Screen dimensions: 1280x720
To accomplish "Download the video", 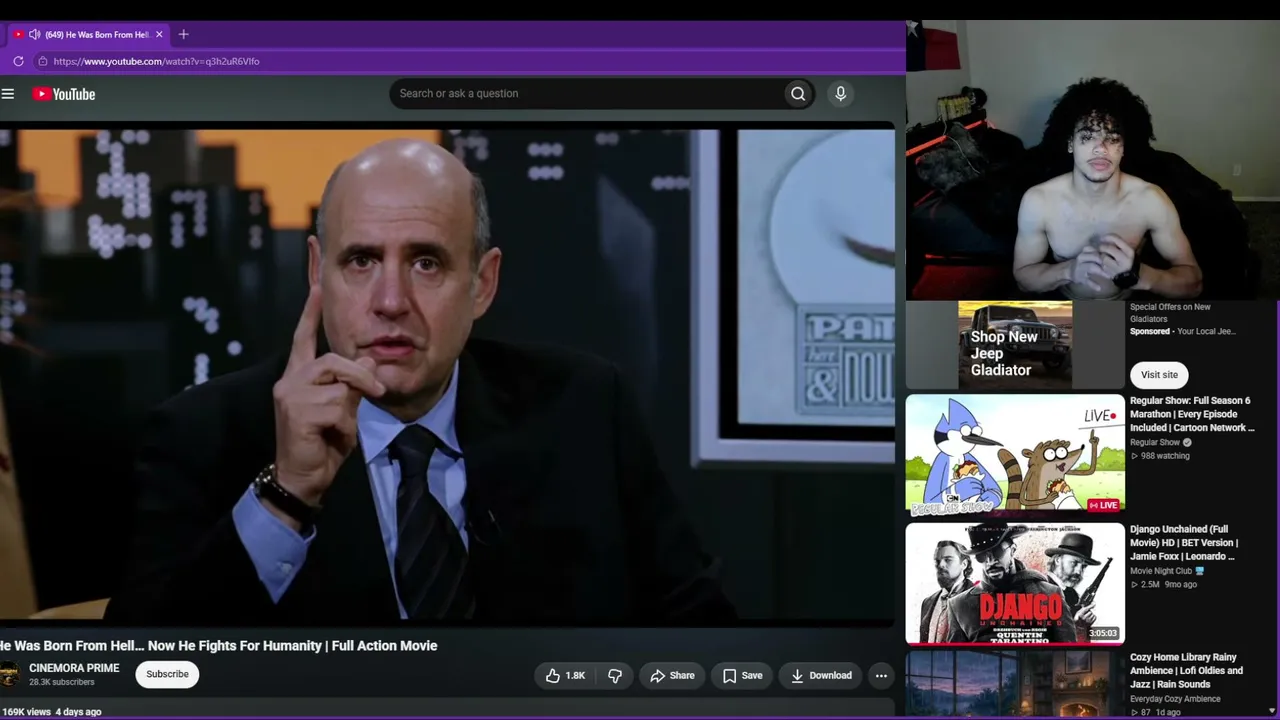I will pyautogui.click(x=821, y=676).
